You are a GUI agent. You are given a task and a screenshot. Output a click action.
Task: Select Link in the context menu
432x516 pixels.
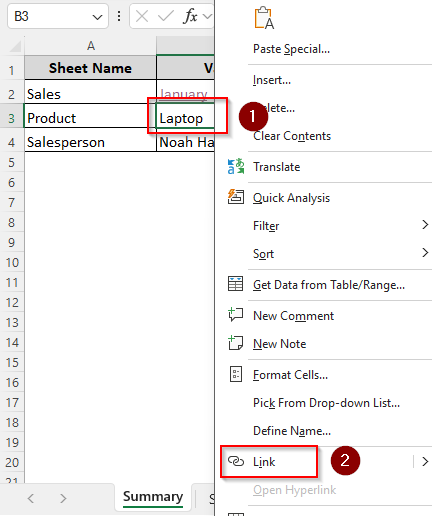pyautogui.click(x=264, y=462)
